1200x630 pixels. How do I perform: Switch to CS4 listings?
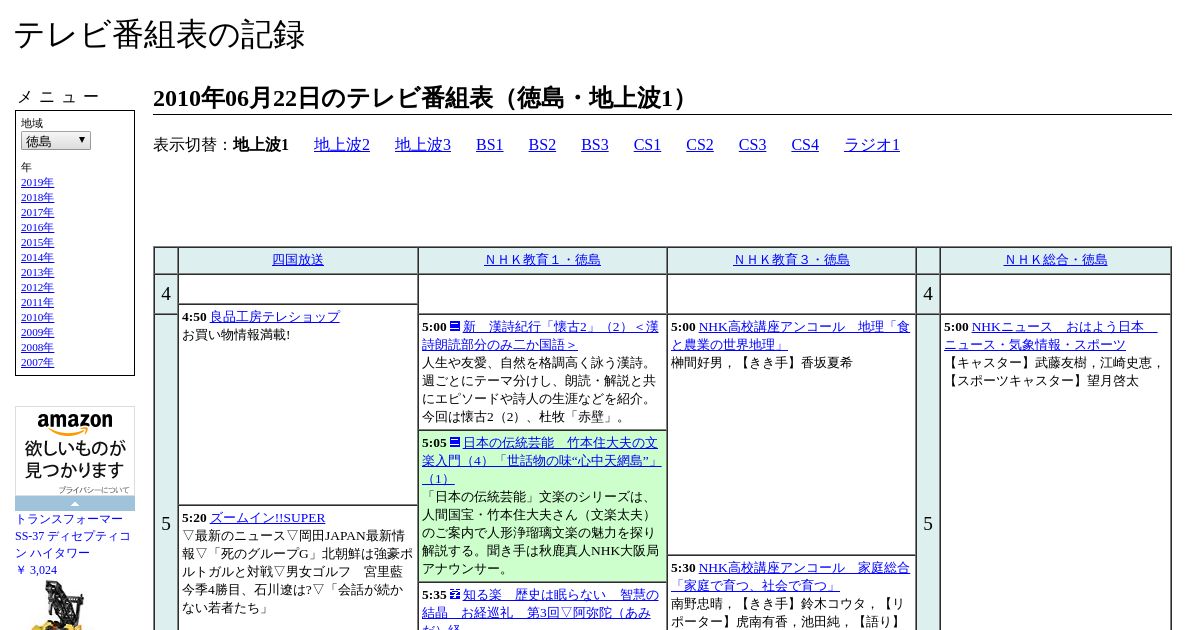(x=805, y=145)
